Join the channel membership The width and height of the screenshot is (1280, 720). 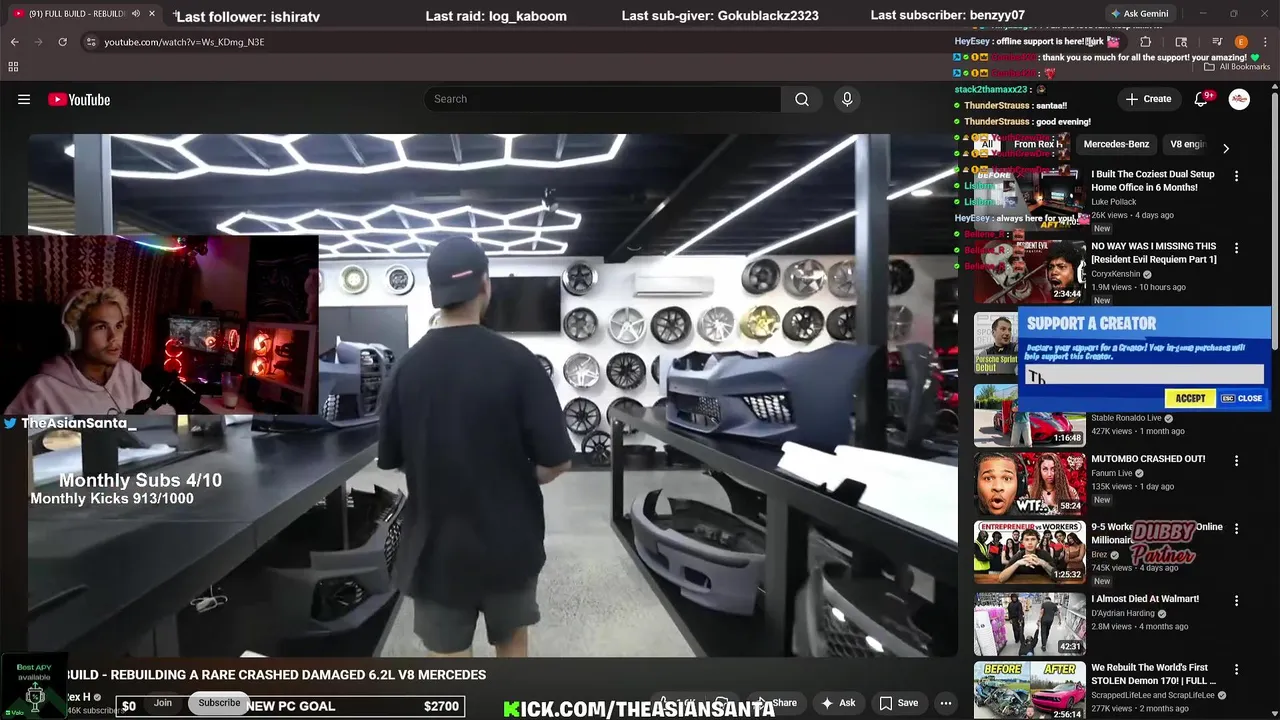coord(163,703)
